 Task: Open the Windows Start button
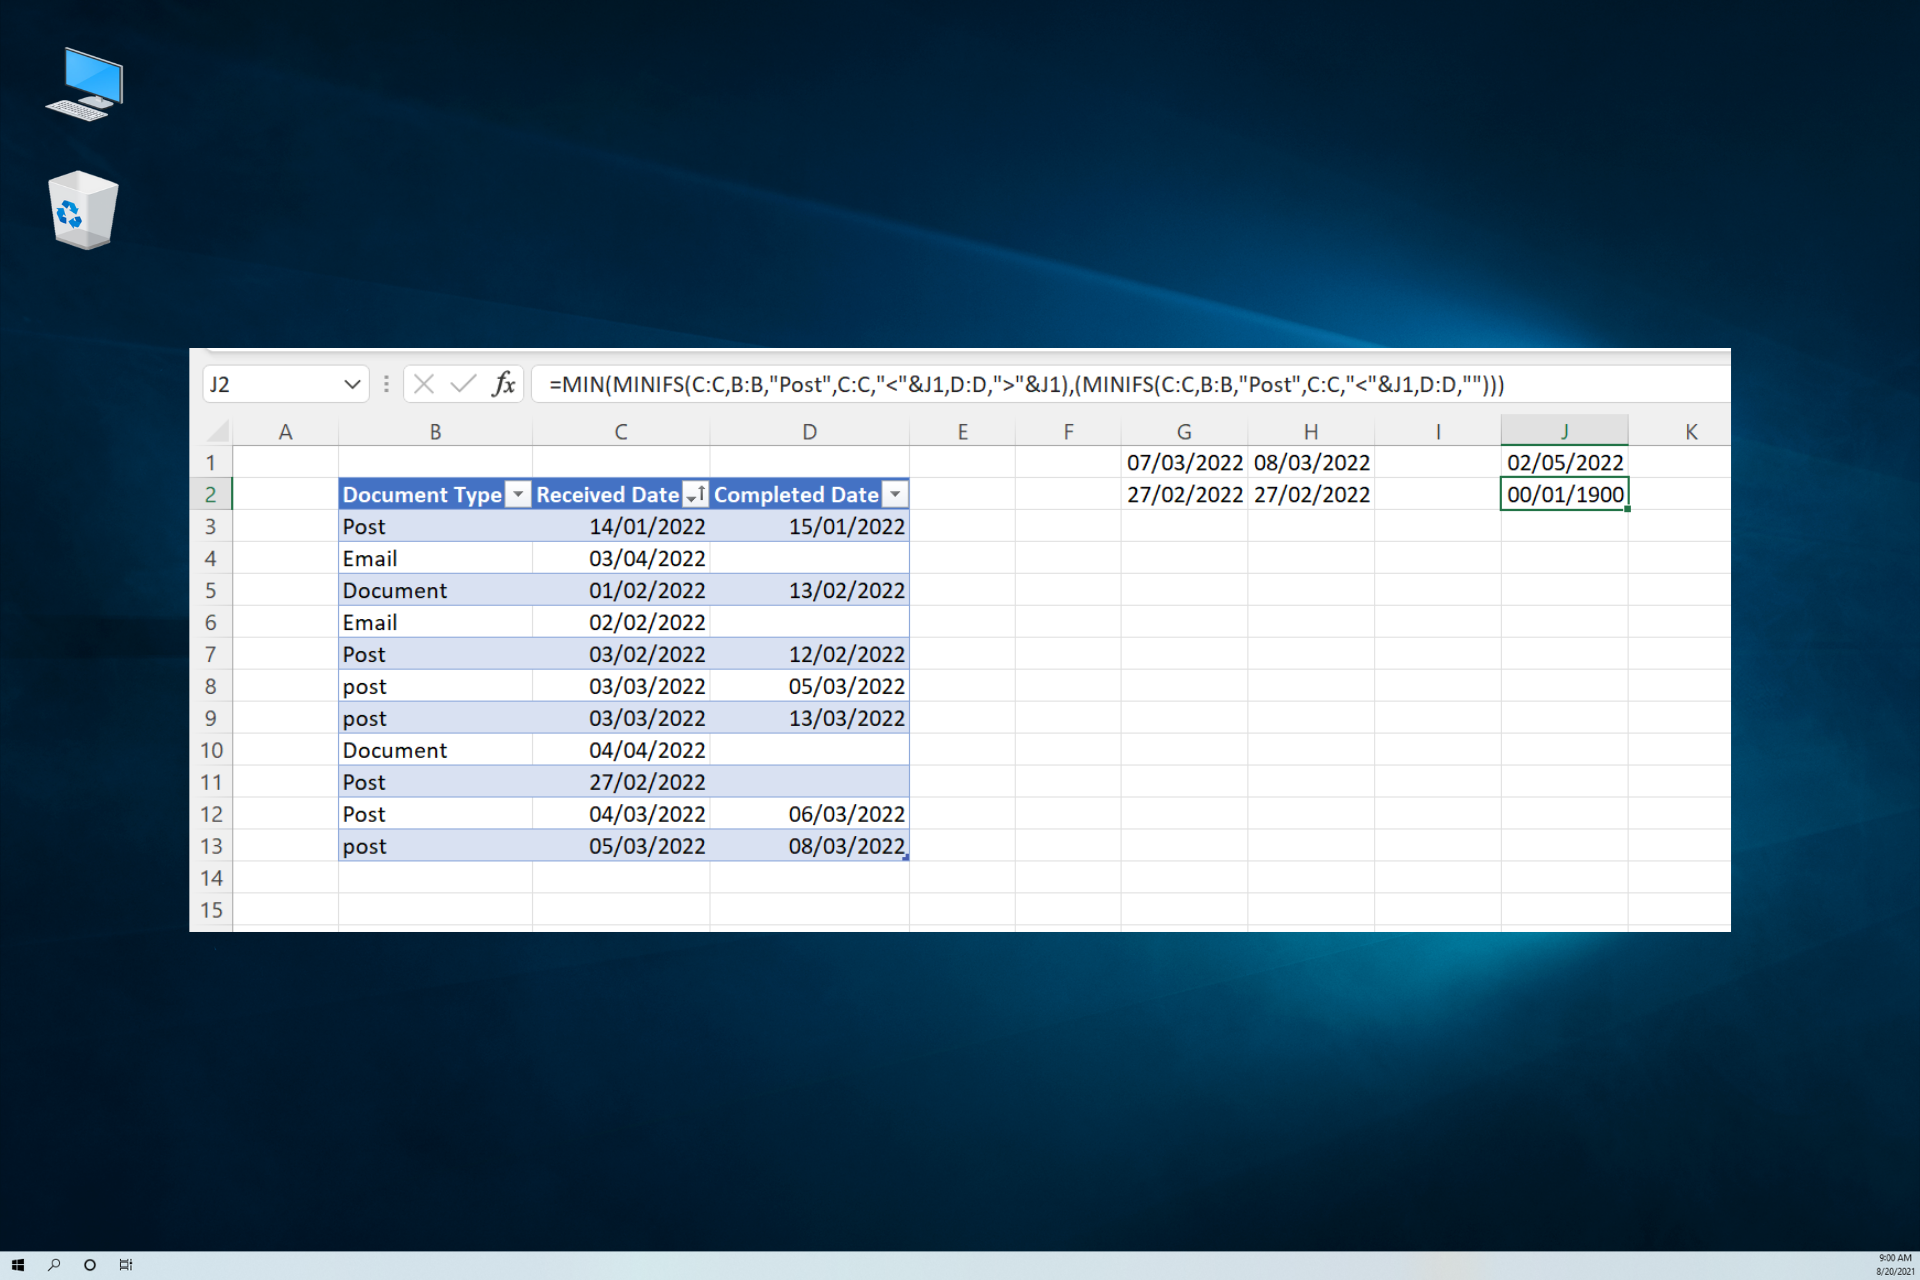click(x=17, y=1265)
